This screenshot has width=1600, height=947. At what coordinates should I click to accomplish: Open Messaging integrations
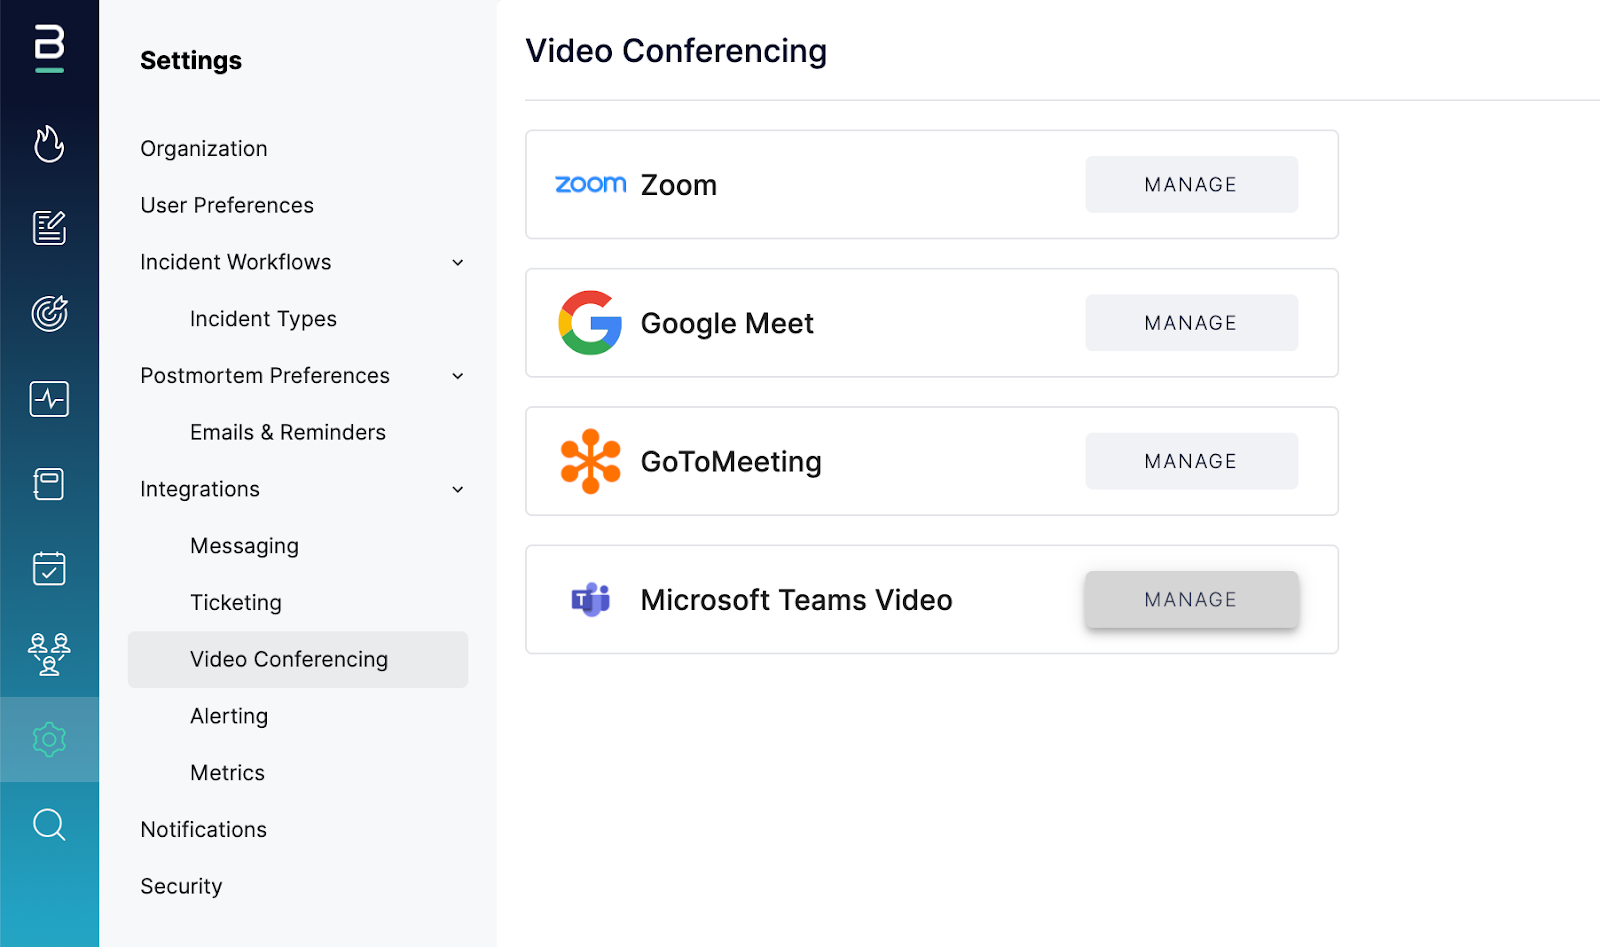click(244, 546)
